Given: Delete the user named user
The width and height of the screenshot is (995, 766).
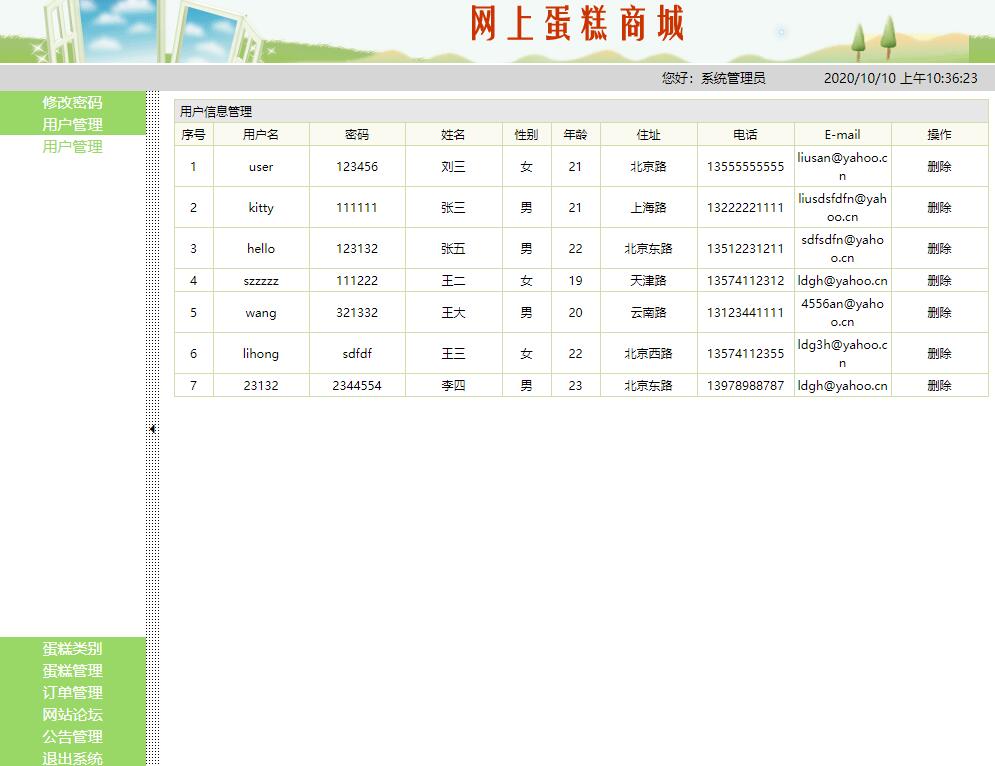Looking at the screenshot, I should coord(937,166).
